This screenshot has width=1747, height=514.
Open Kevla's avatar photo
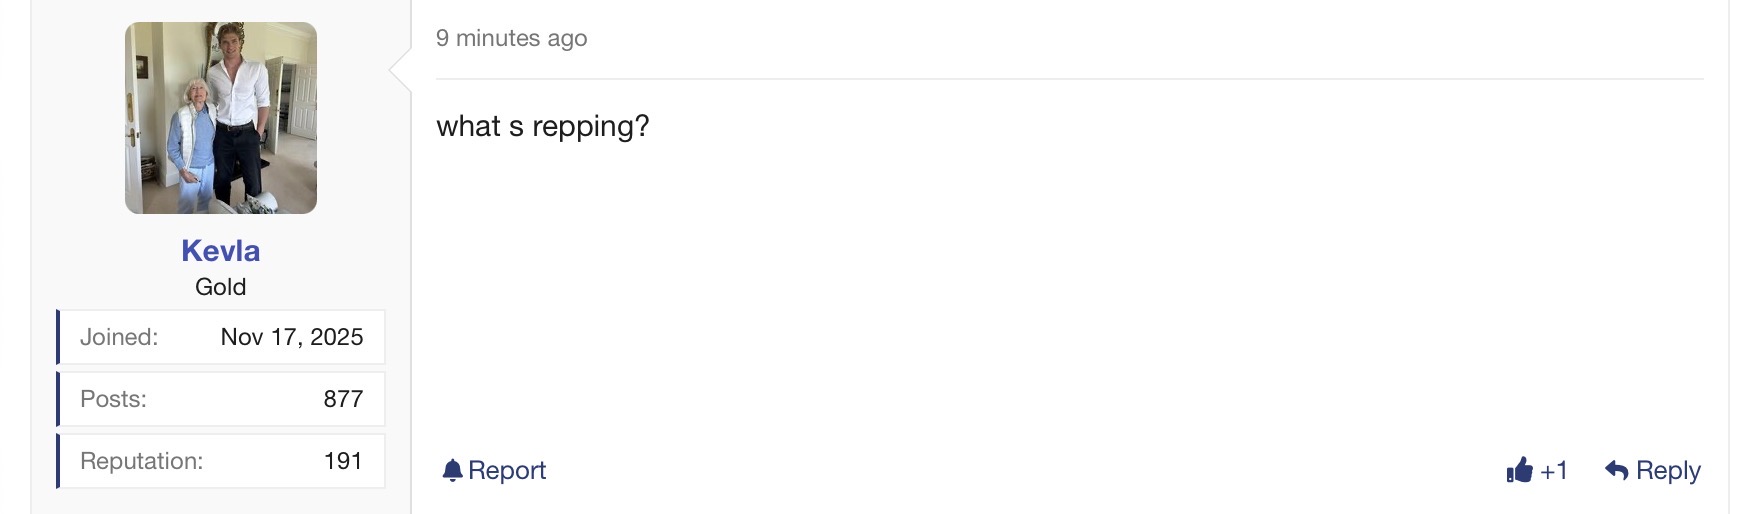point(221,118)
